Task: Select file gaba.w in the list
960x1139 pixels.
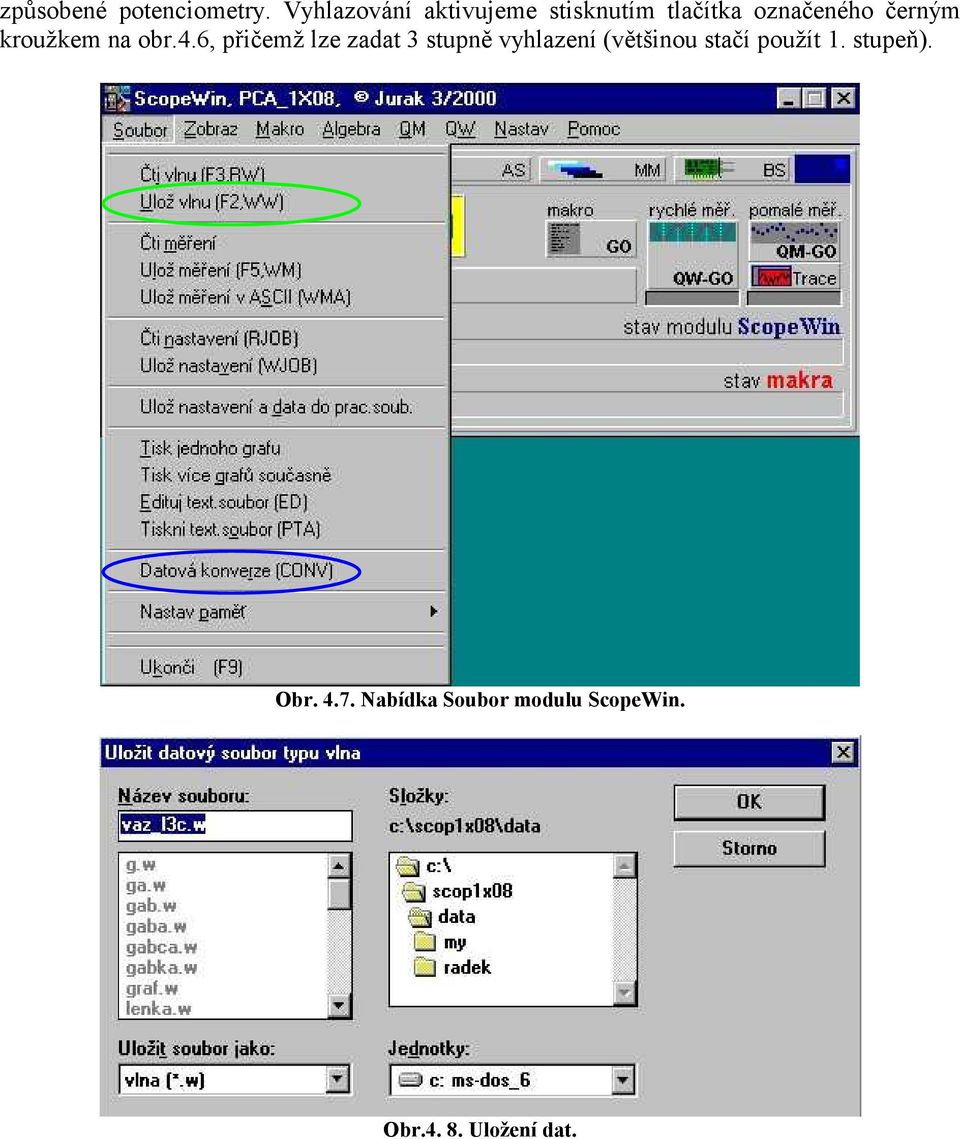Action: click(156, 926)
